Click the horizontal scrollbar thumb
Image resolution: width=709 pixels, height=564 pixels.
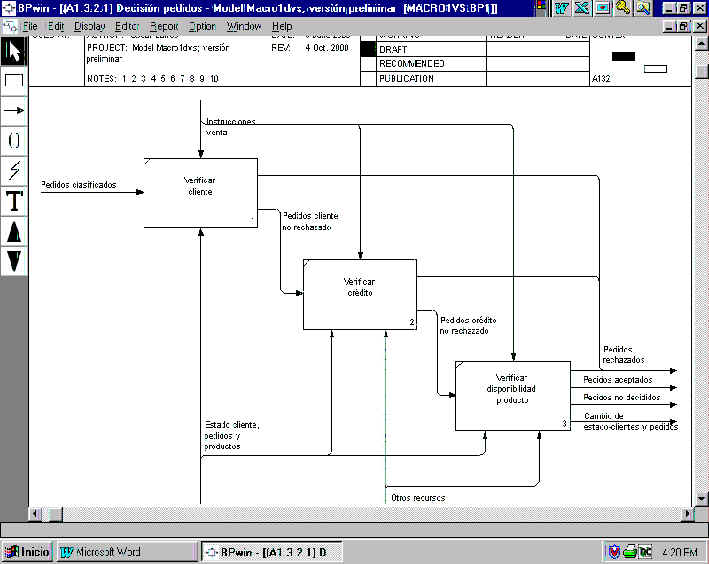tap(55, 514)
